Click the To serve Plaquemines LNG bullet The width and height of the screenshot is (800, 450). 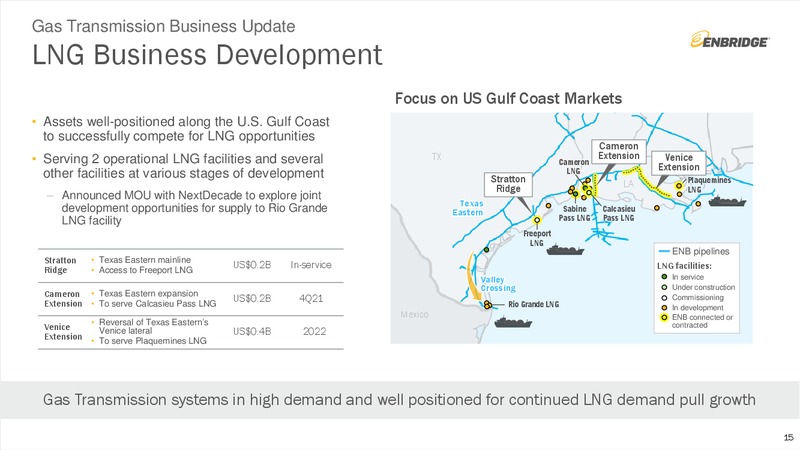(153, 341)
